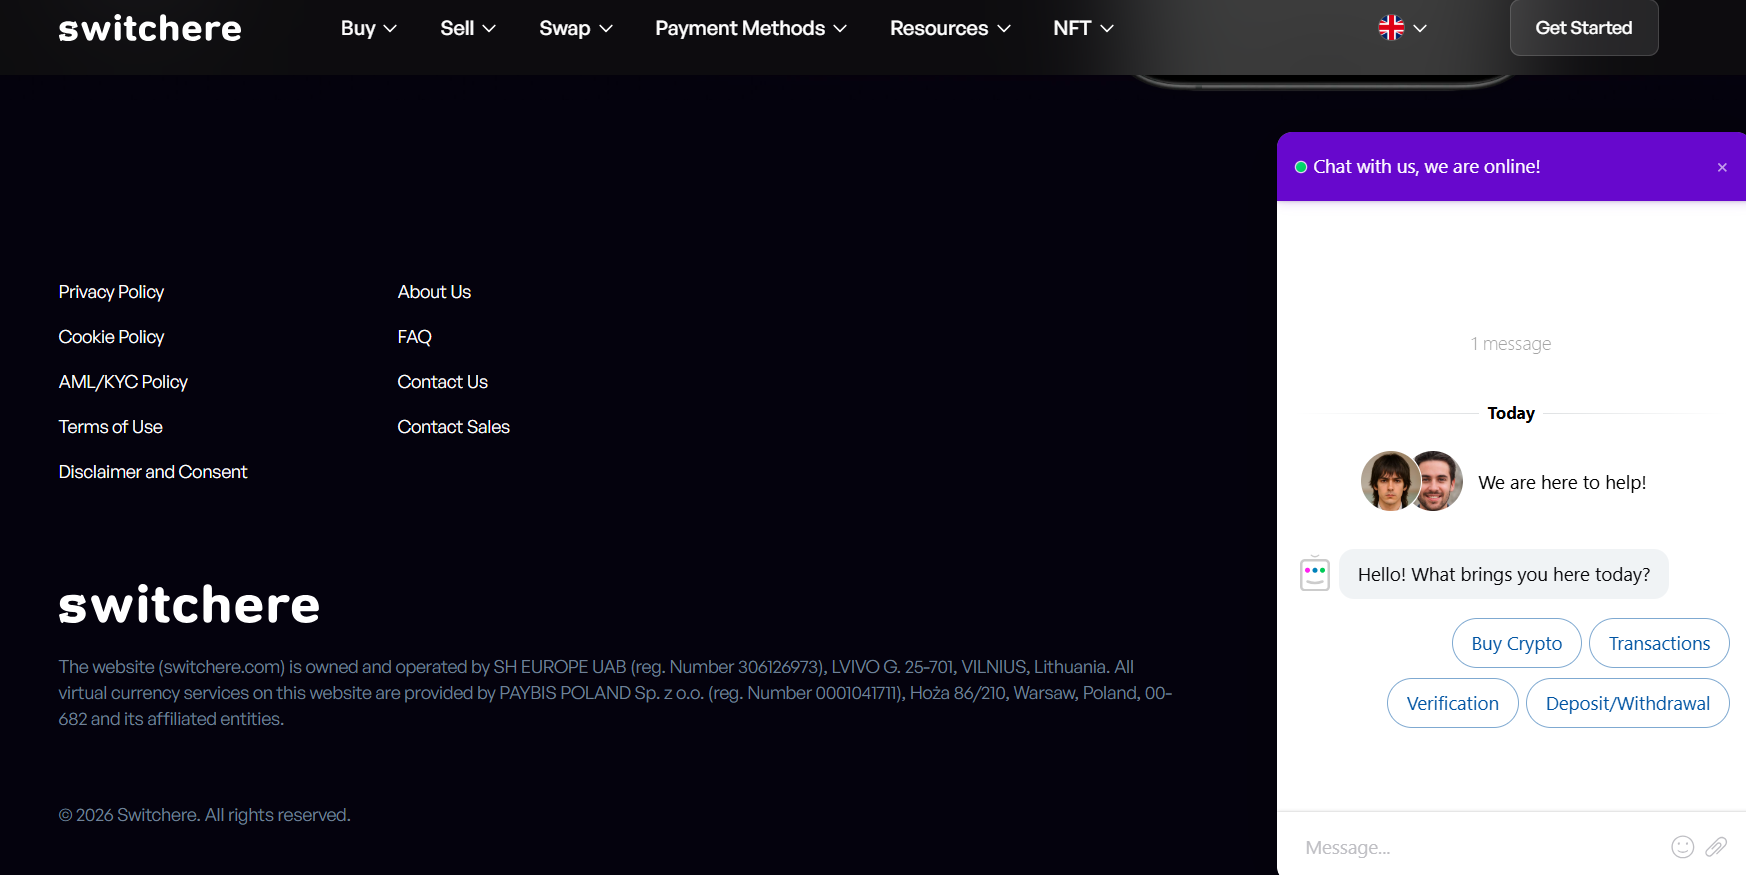Click the chat bot avatar icon
Image resolution: width=1746 pixels, height=875 pixels.
[x=1314, y=573]
